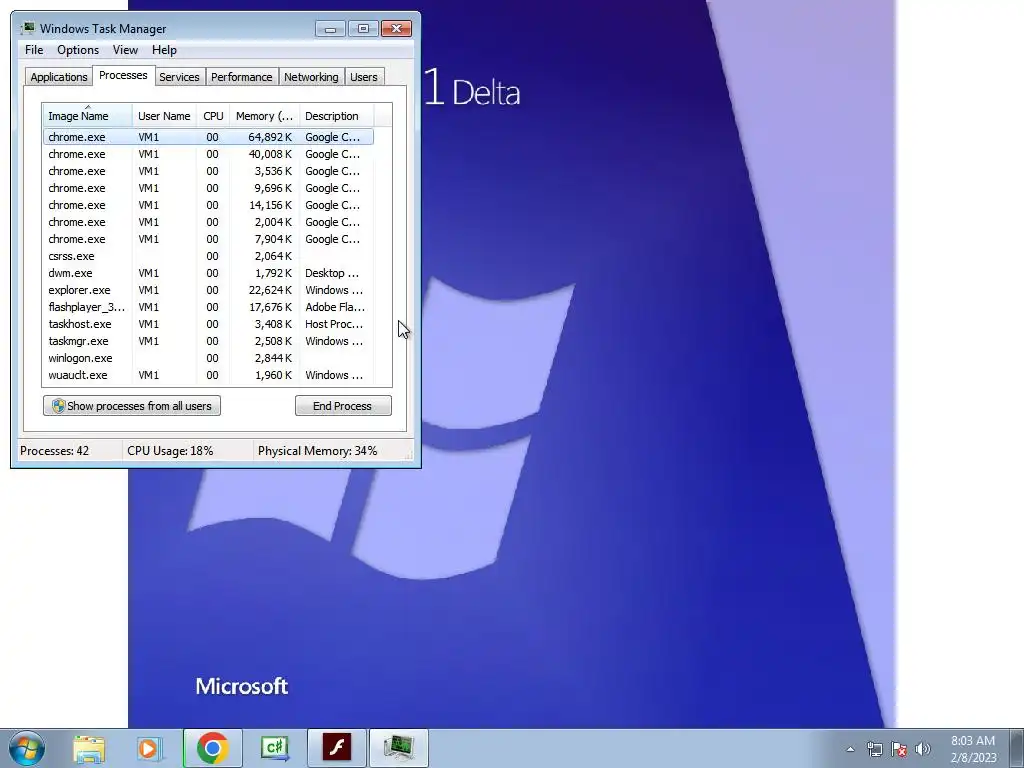
Task: Open the Help menu
Action: (164, 50)
